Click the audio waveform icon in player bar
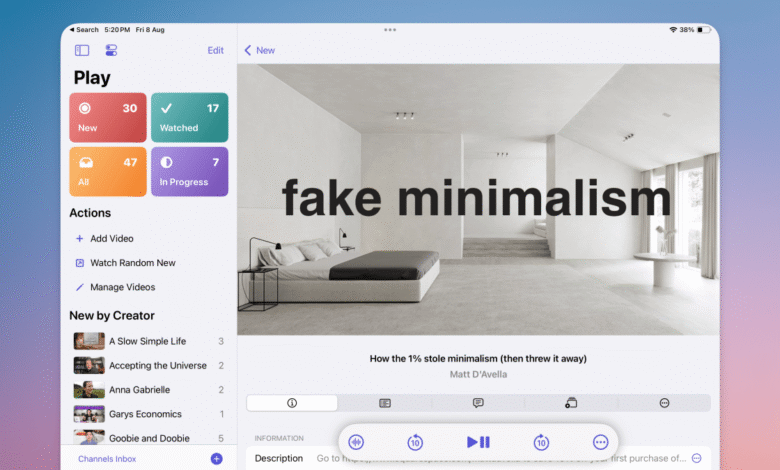This screenshot has width=780, height=470. pyautogui.click(x=356, y=442)
